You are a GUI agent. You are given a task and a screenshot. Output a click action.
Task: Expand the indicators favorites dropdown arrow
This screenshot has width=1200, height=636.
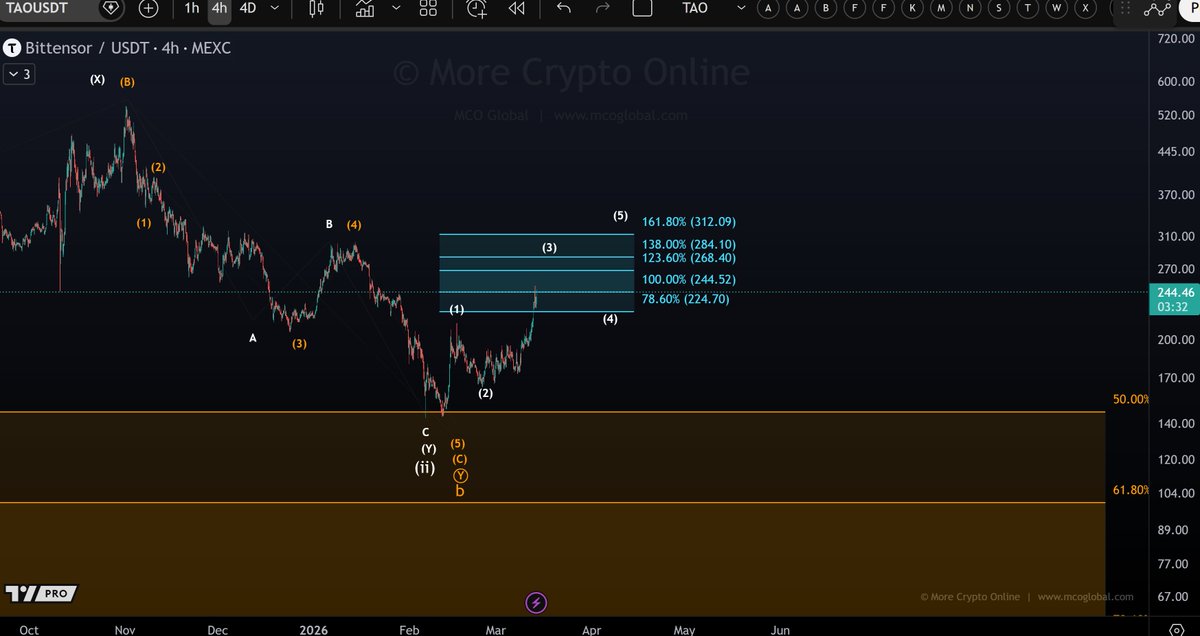(x=397, y=8)
